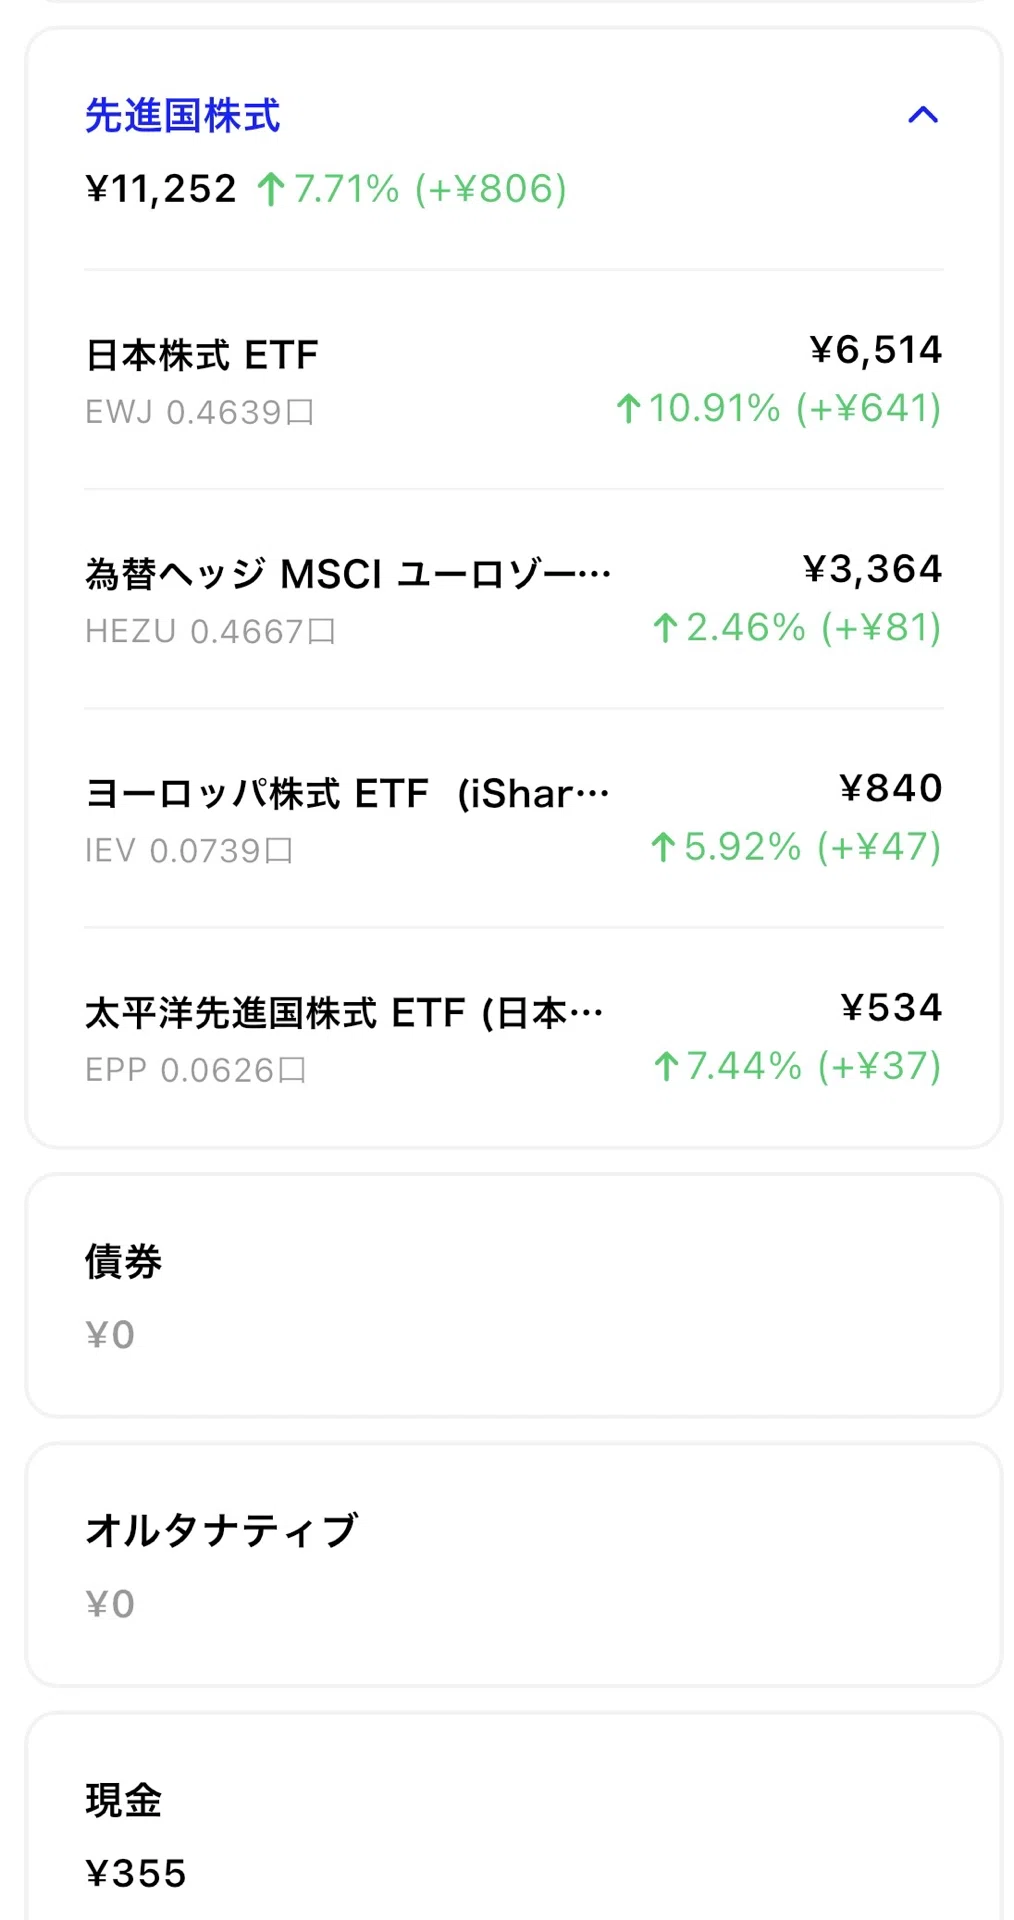Click the green arrow beside 10.91%
This screenshot has width=1014, height=1920.
[x=628, y=408]
